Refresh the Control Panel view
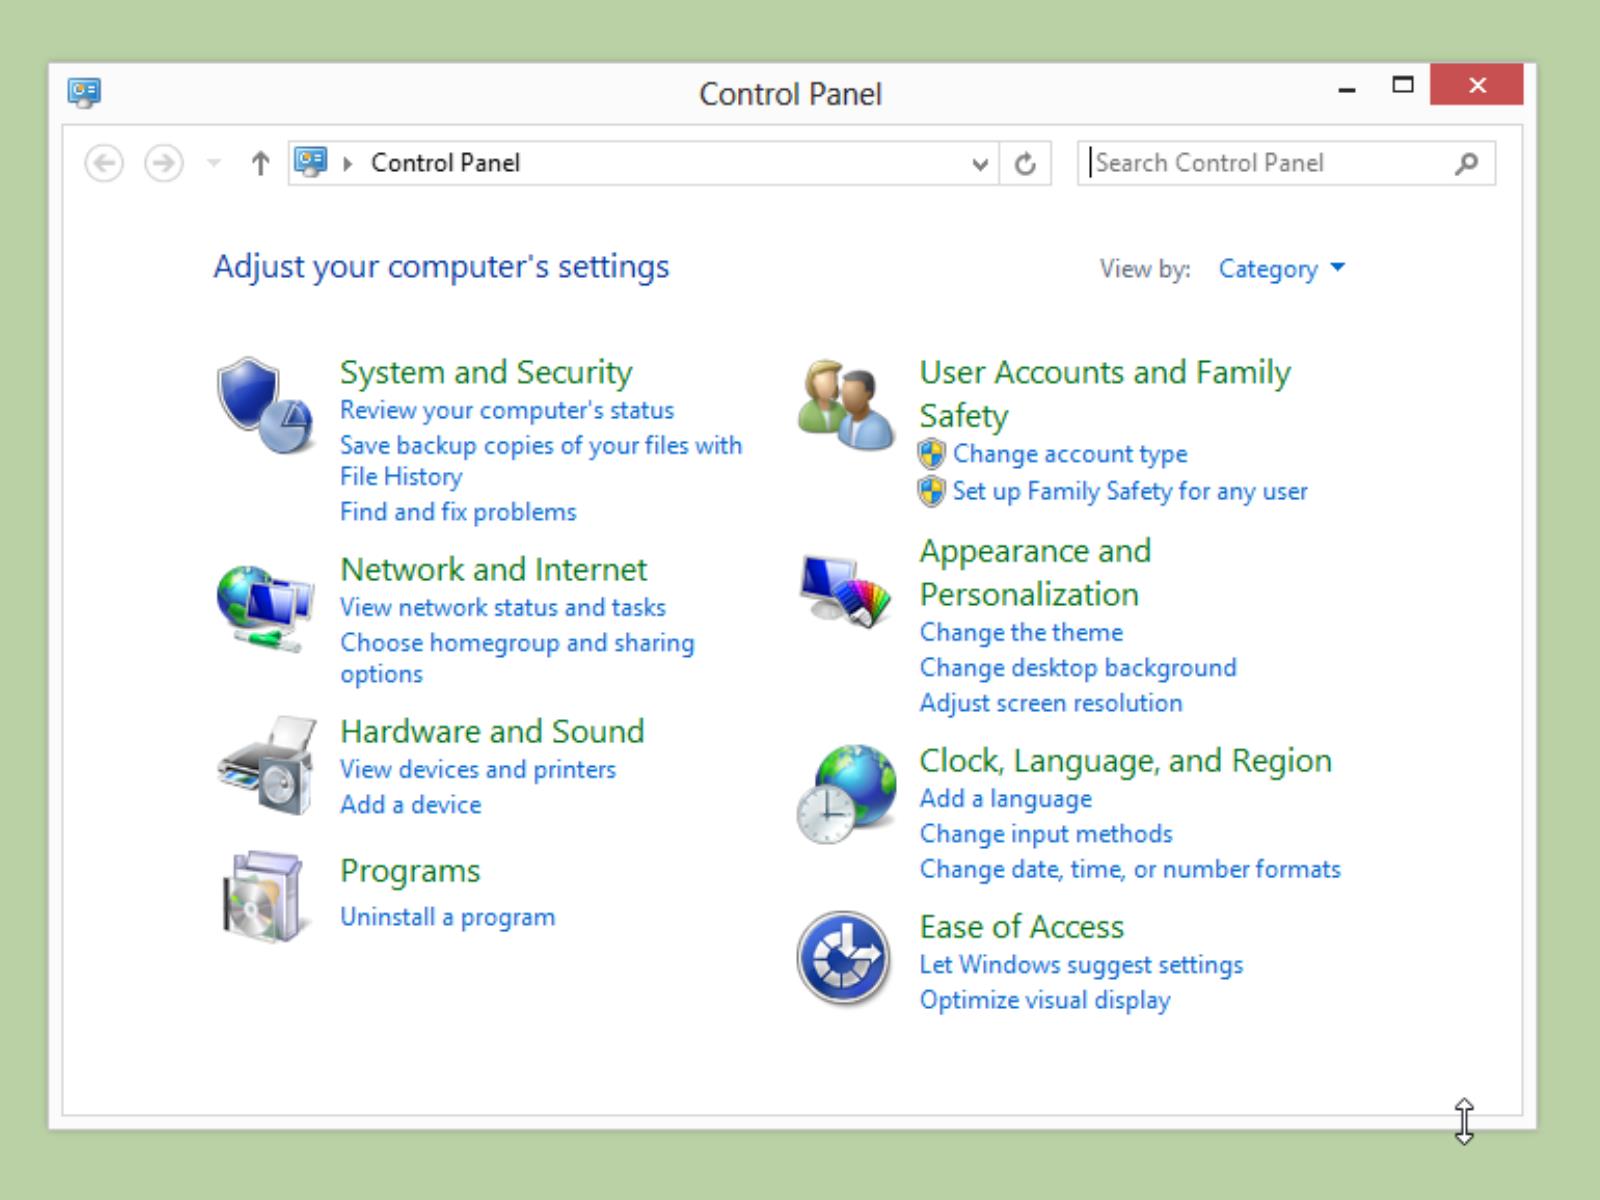This screenshot has width=1600, height=1200. tap(1025, 164)
